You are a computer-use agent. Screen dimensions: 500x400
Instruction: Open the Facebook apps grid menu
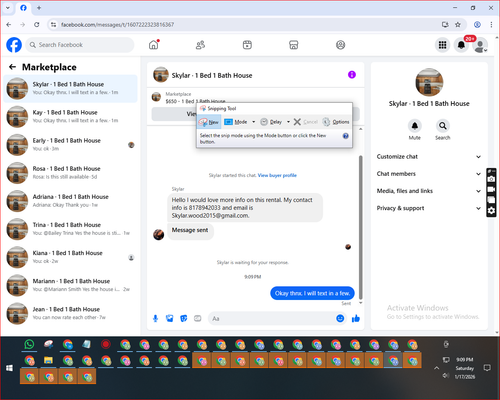(x=442, y=45)
